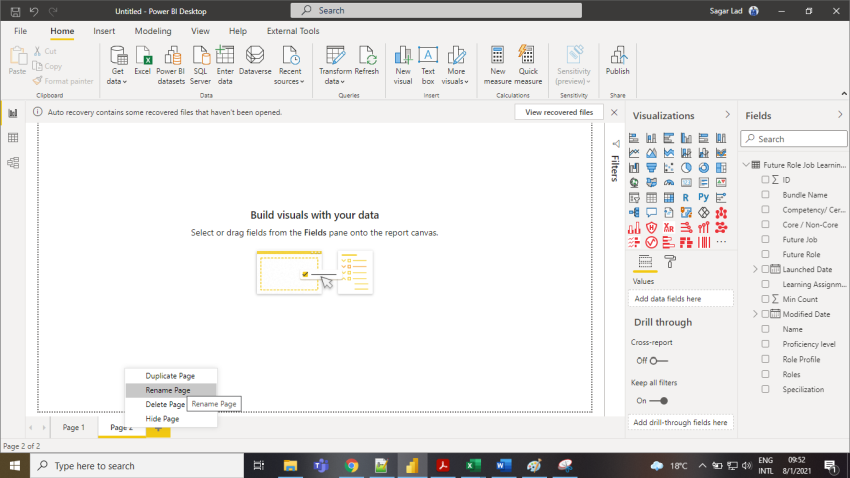Choose Rename Page from context menu
The height and width of the screenshot is (478, 850).
[171, 390]
